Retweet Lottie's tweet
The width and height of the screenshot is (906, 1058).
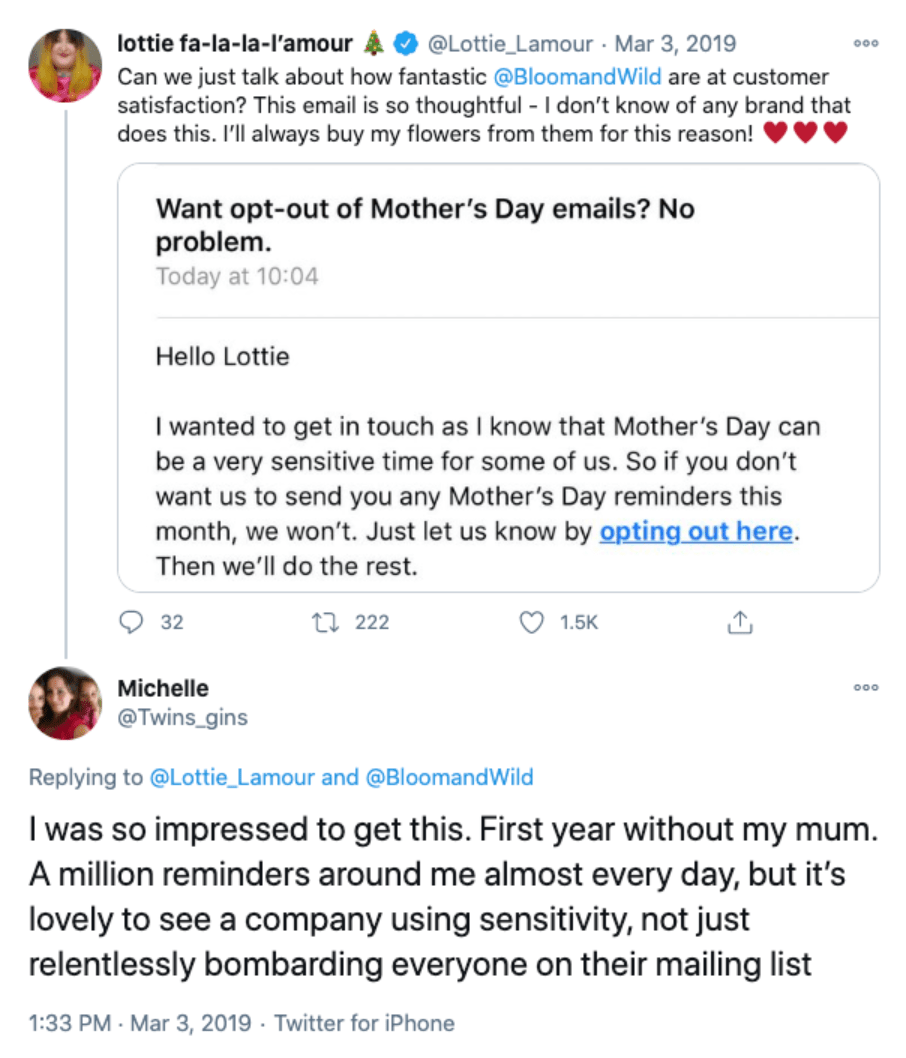(324, 622)
